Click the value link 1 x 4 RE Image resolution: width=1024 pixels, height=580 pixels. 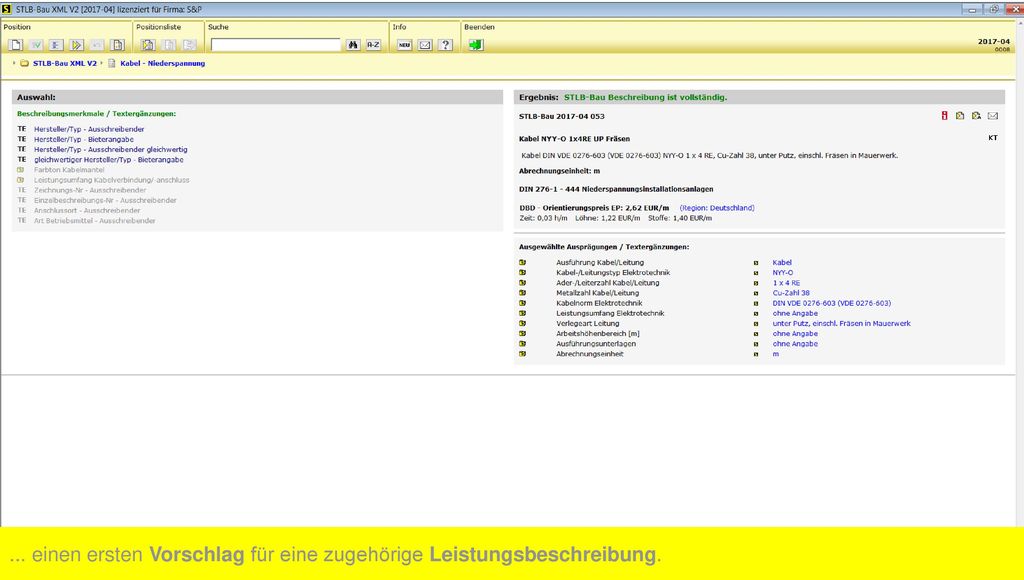click(x=786, y=283)
